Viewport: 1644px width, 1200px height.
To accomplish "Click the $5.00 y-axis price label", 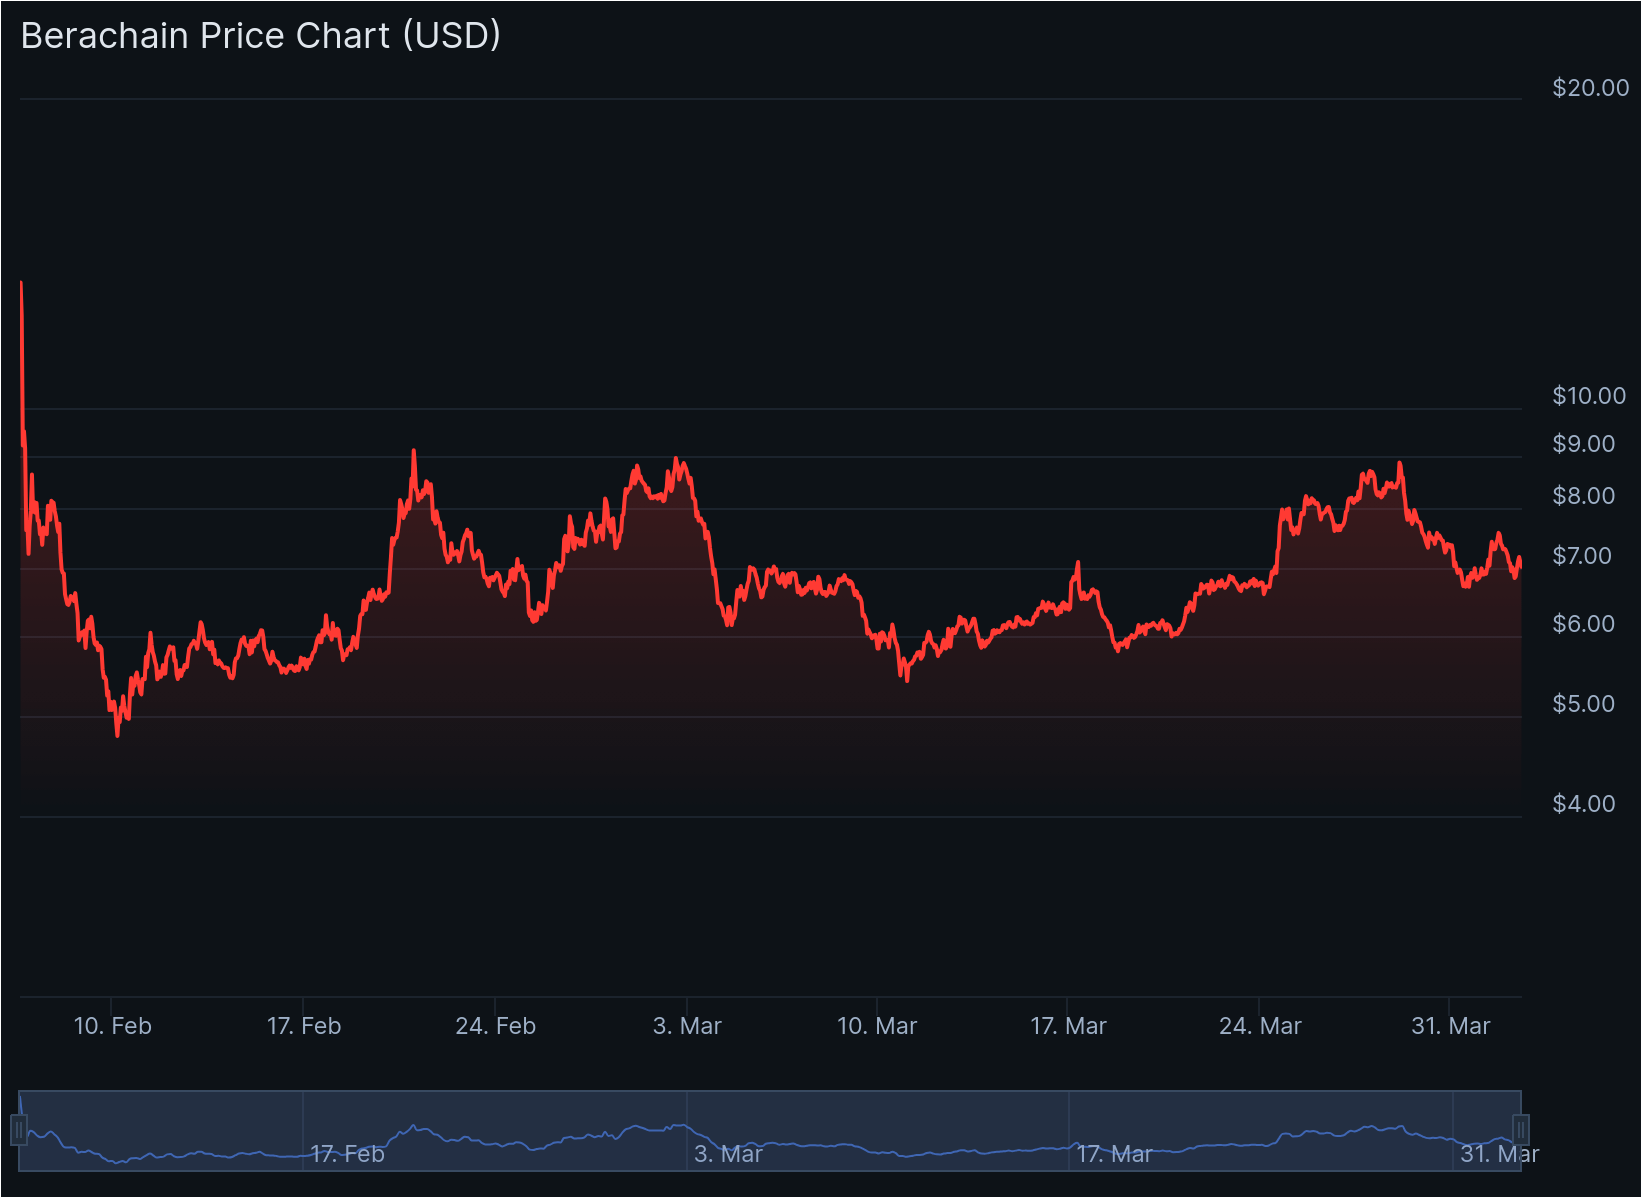I will coord(1583,704).
